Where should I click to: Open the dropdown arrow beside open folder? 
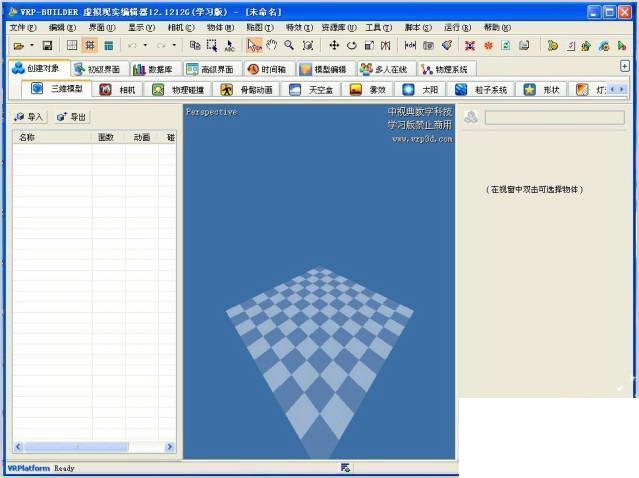(32, 45)
